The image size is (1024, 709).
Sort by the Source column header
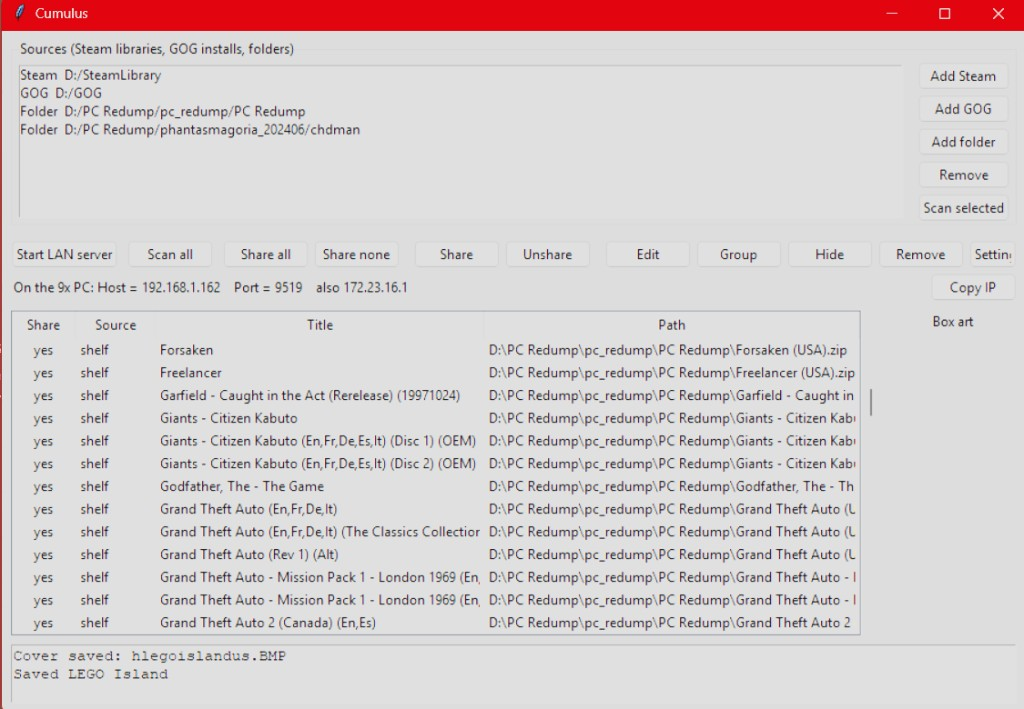coord(116,325)
